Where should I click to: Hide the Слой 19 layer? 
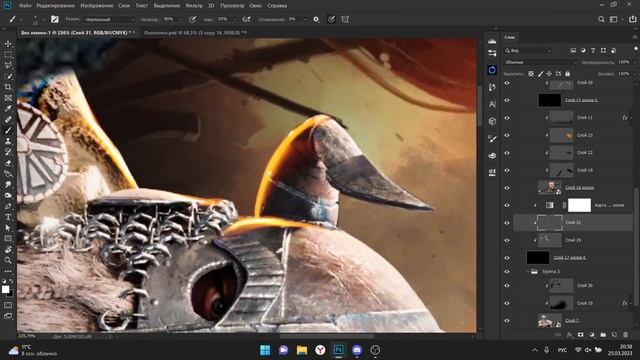pos(507,170)
